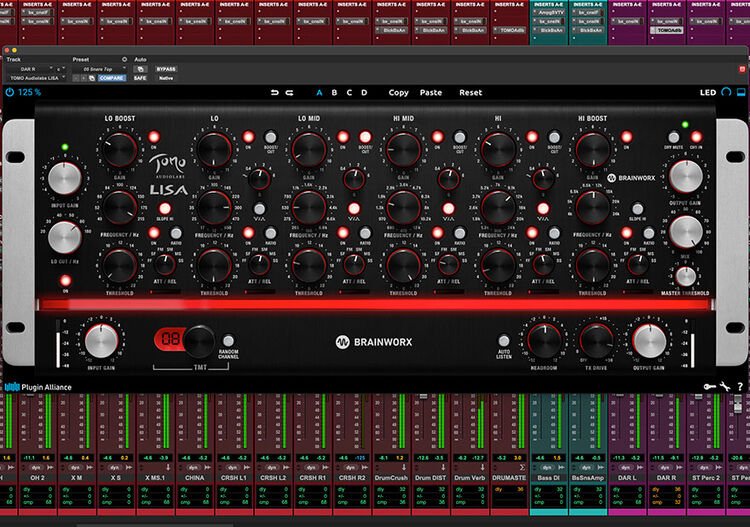Toggle the HI MID Boost/Cut switch
Image resolution: width=750 pixels, height=527 pixels.
(x=460, y=137)
